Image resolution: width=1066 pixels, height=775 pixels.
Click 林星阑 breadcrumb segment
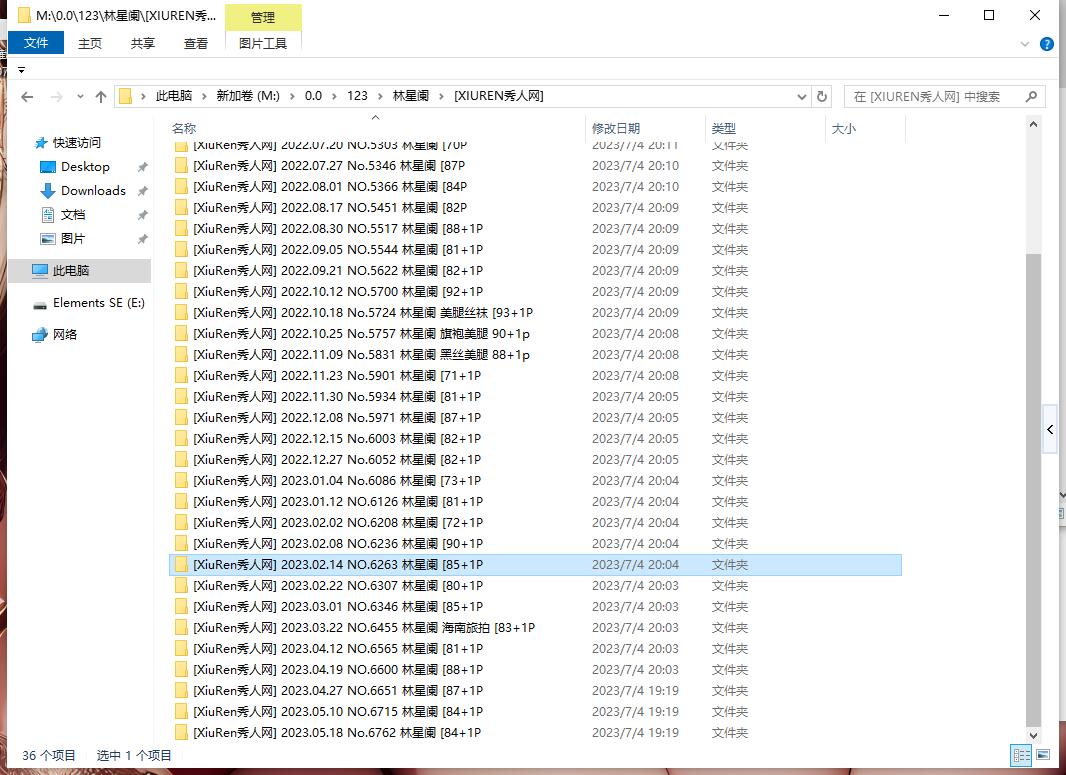point(411,96)
